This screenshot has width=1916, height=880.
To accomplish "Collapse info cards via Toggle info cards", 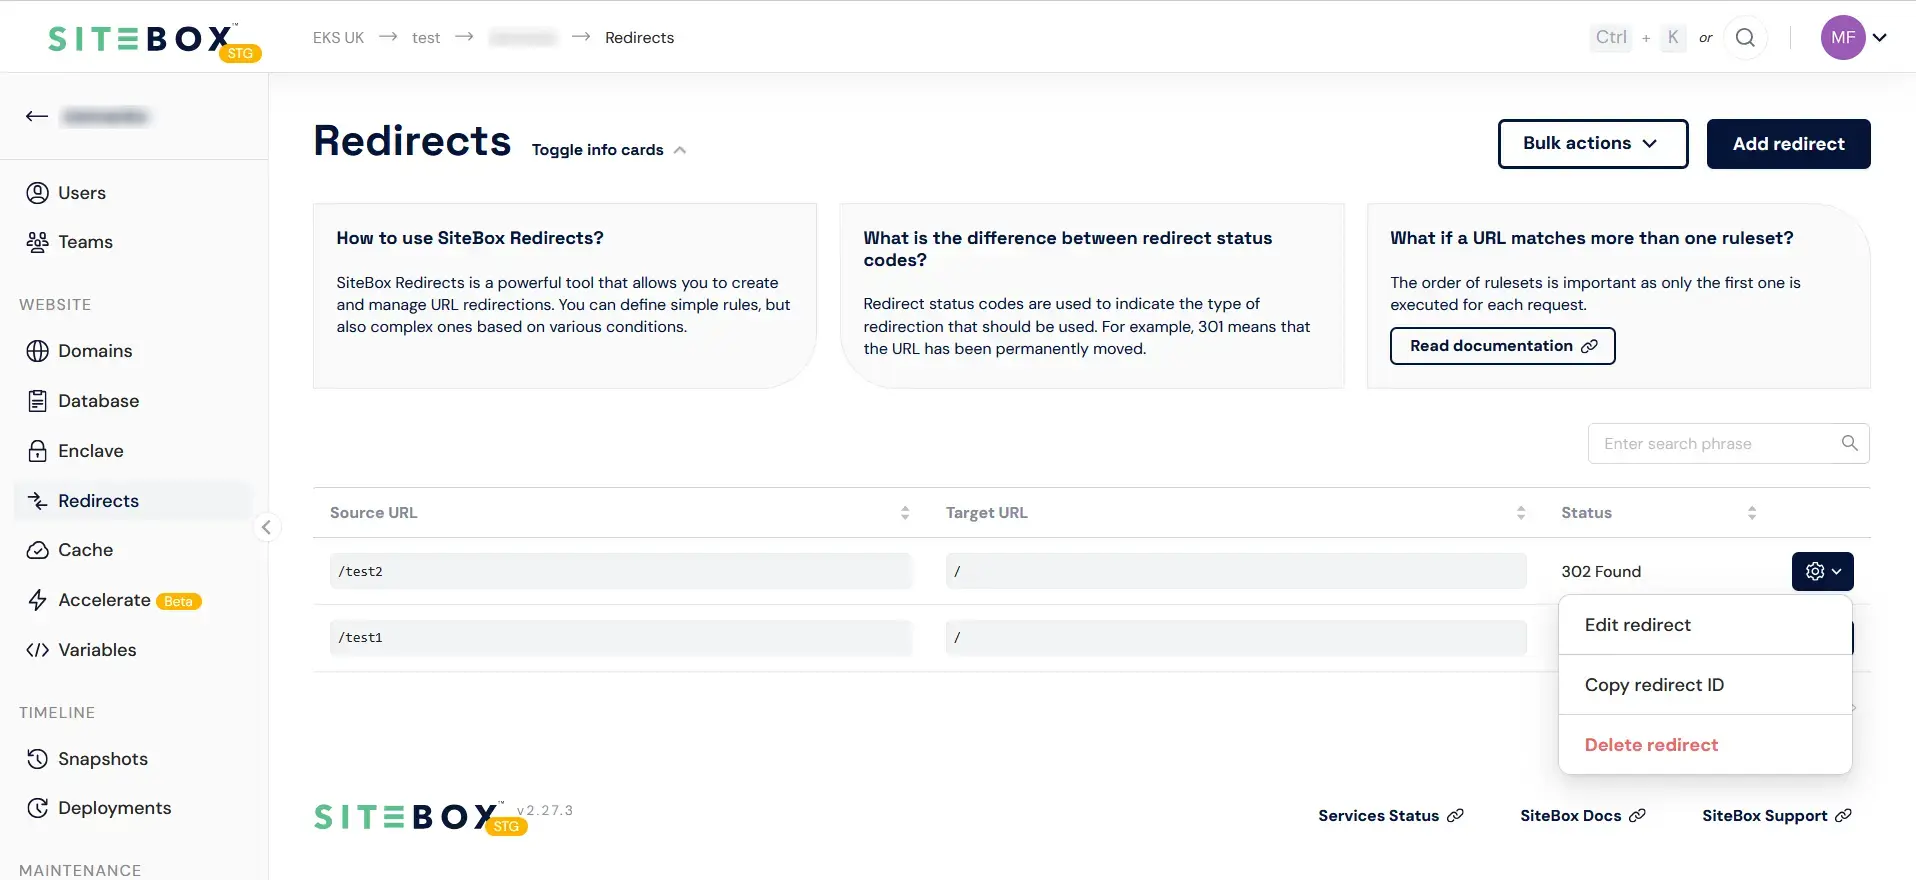I will coord(609,150).
